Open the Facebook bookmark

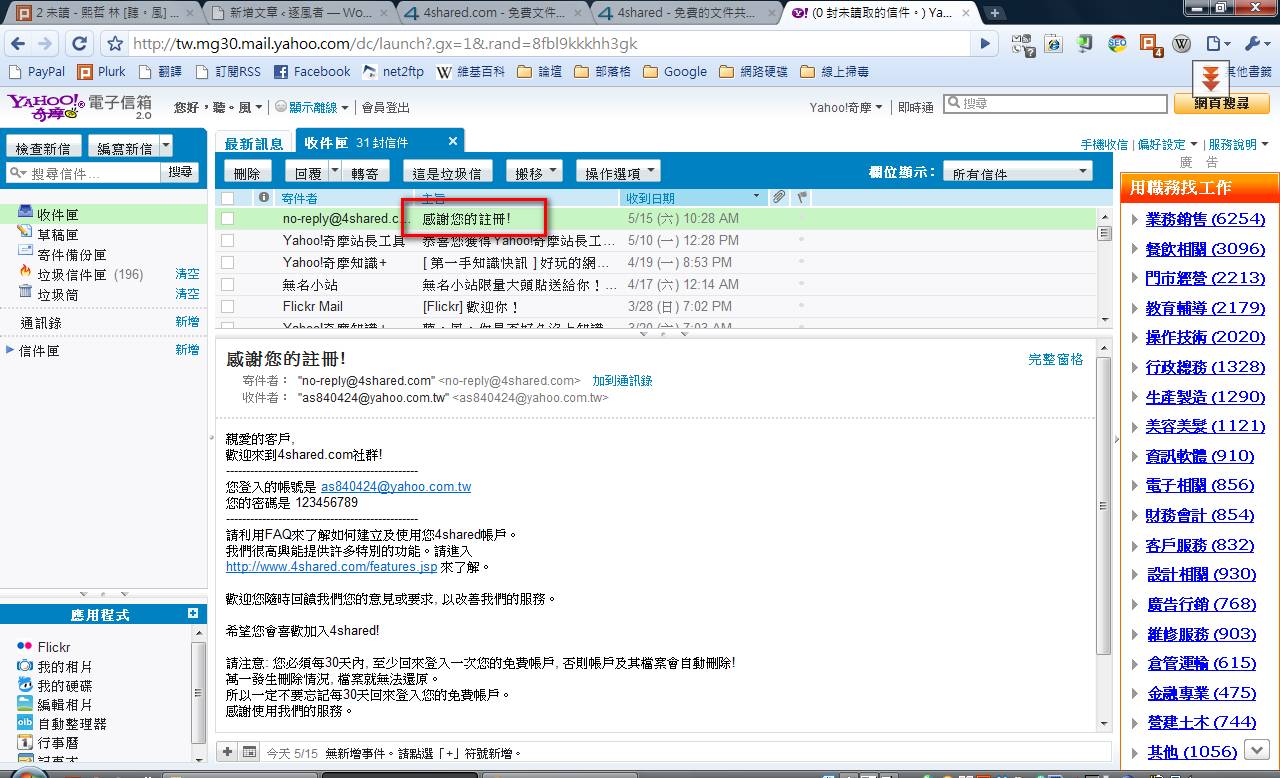tap(312, 72)
